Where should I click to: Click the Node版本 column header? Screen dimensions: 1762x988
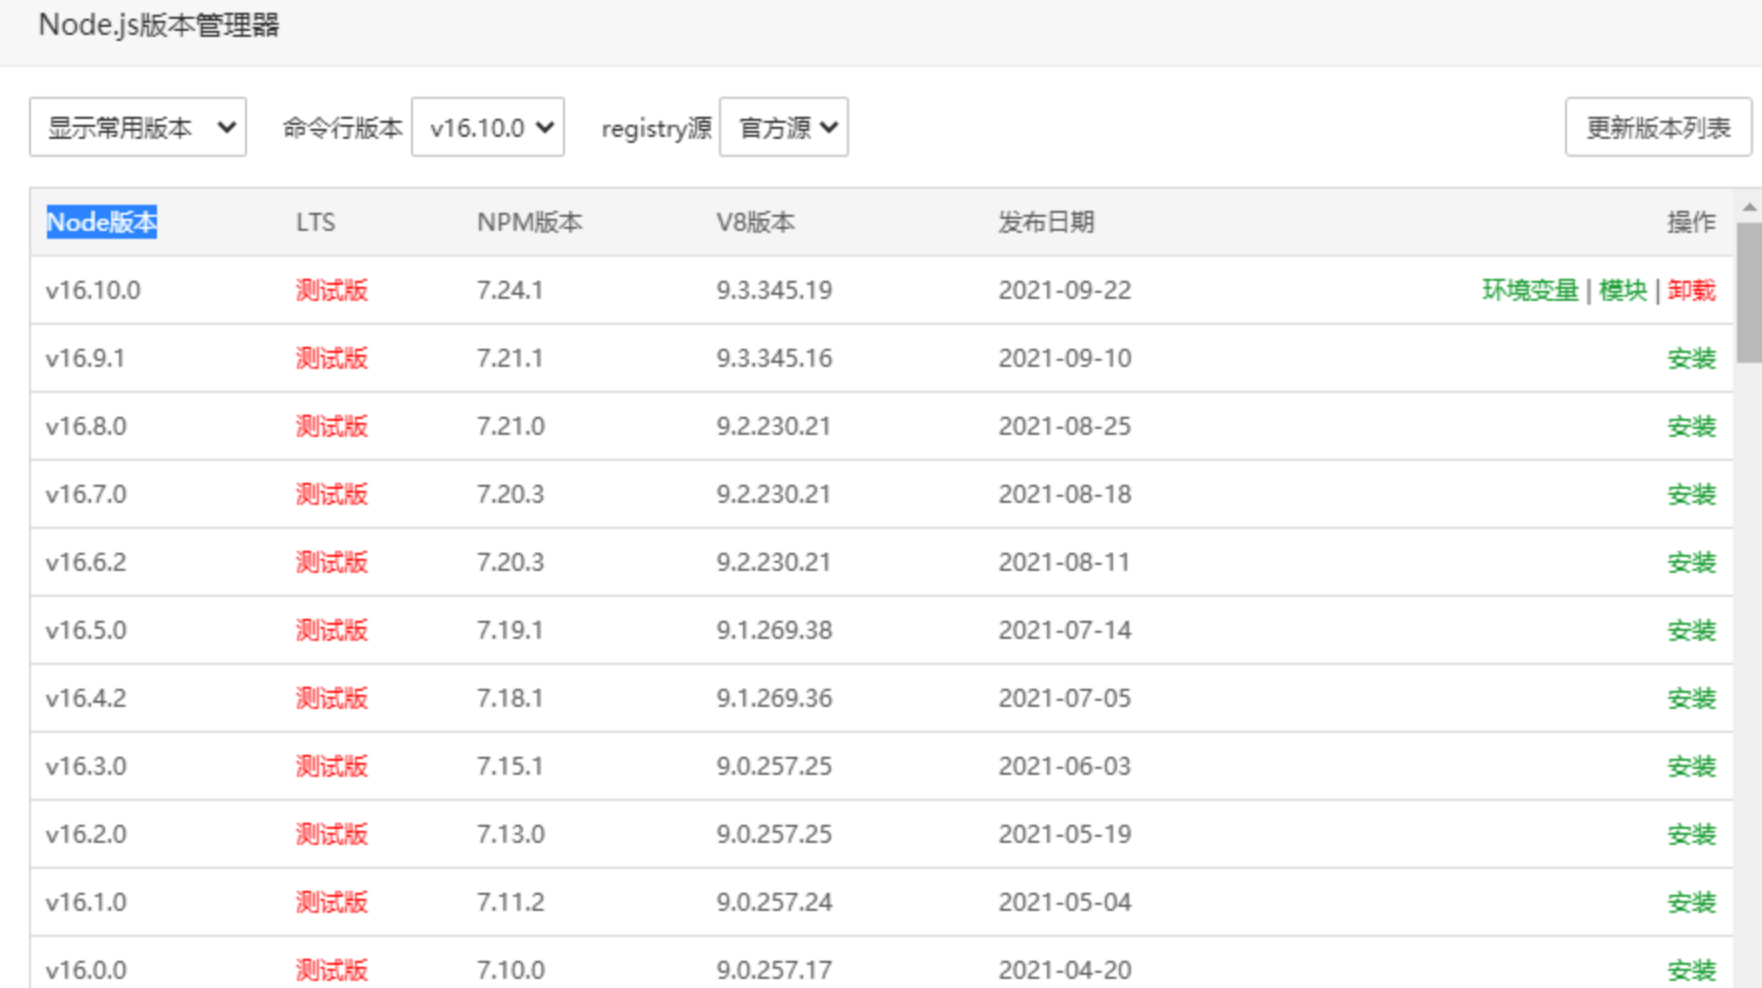tap(102, 222)
